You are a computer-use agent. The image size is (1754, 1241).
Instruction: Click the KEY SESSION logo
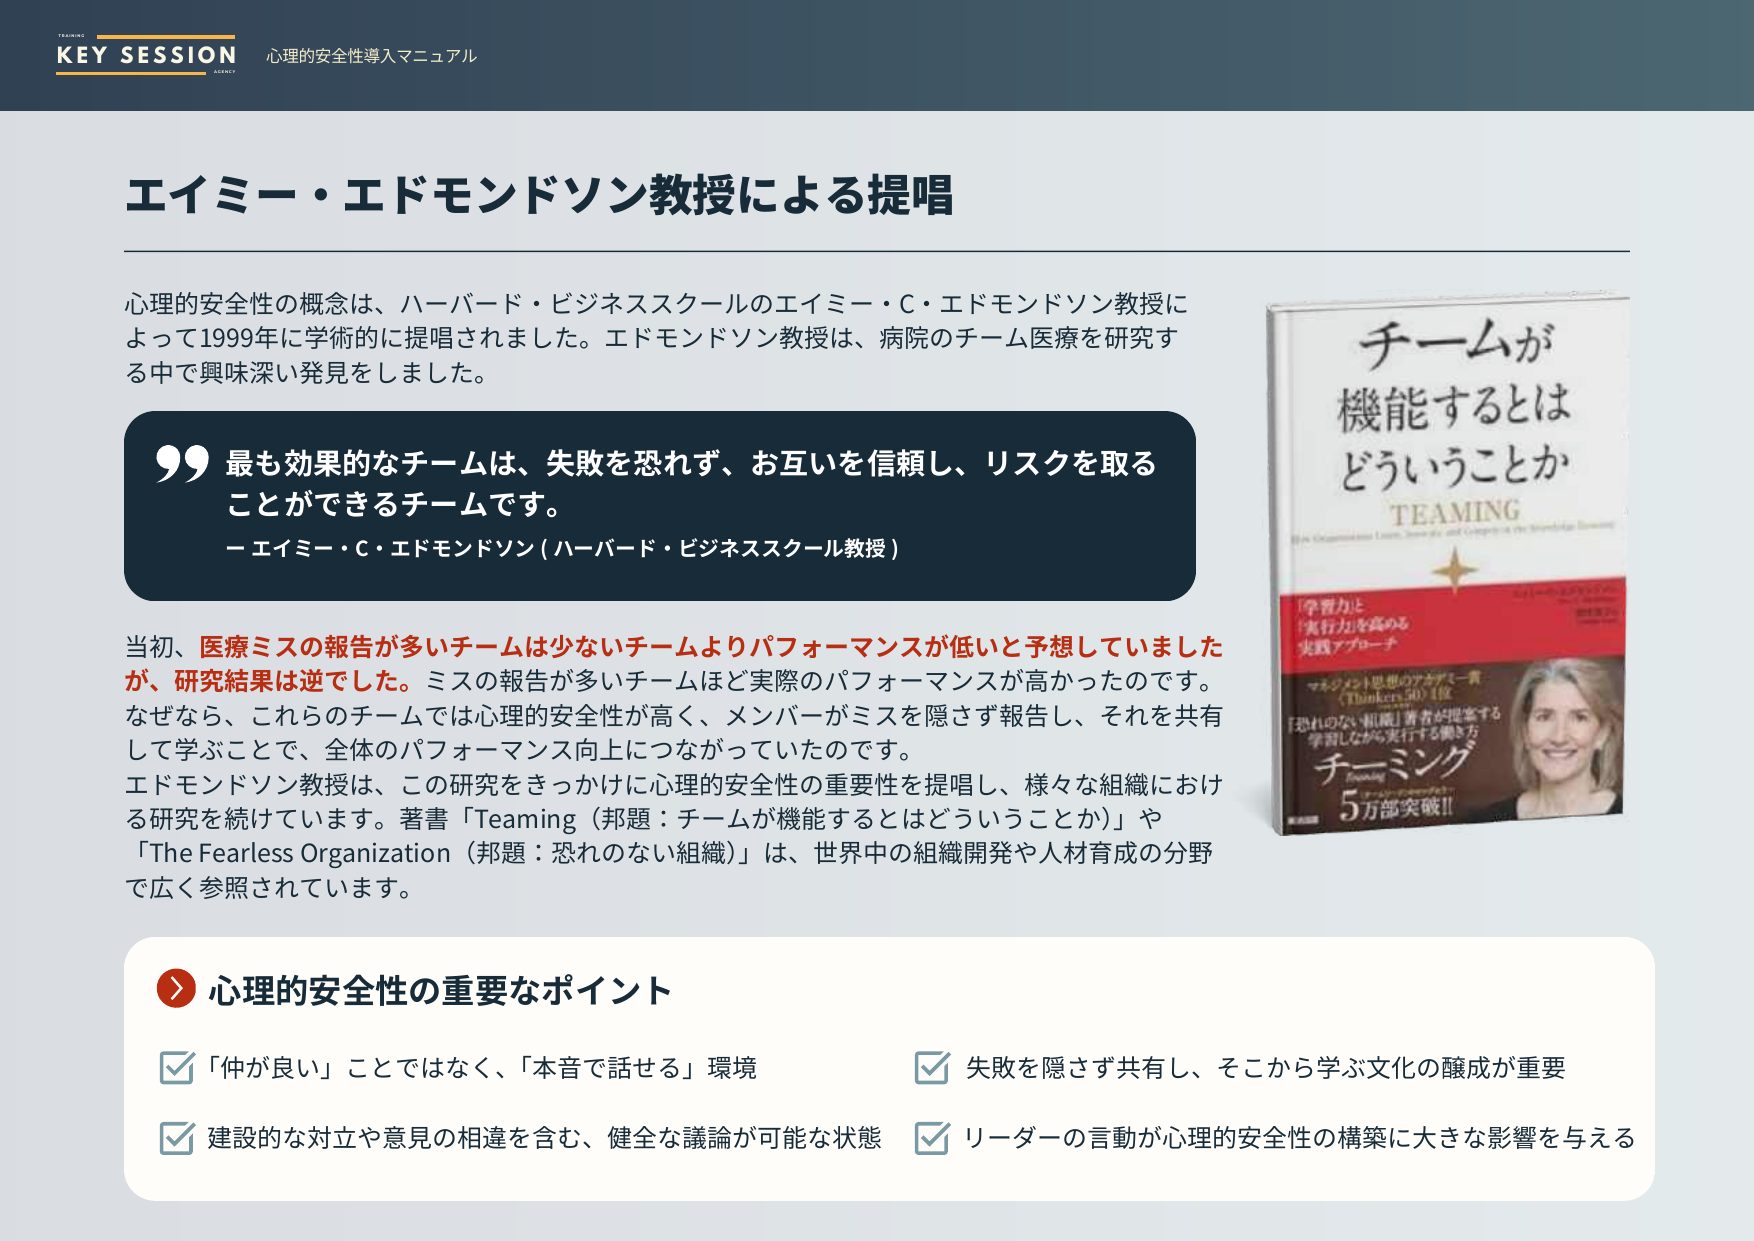coord(146,55)
